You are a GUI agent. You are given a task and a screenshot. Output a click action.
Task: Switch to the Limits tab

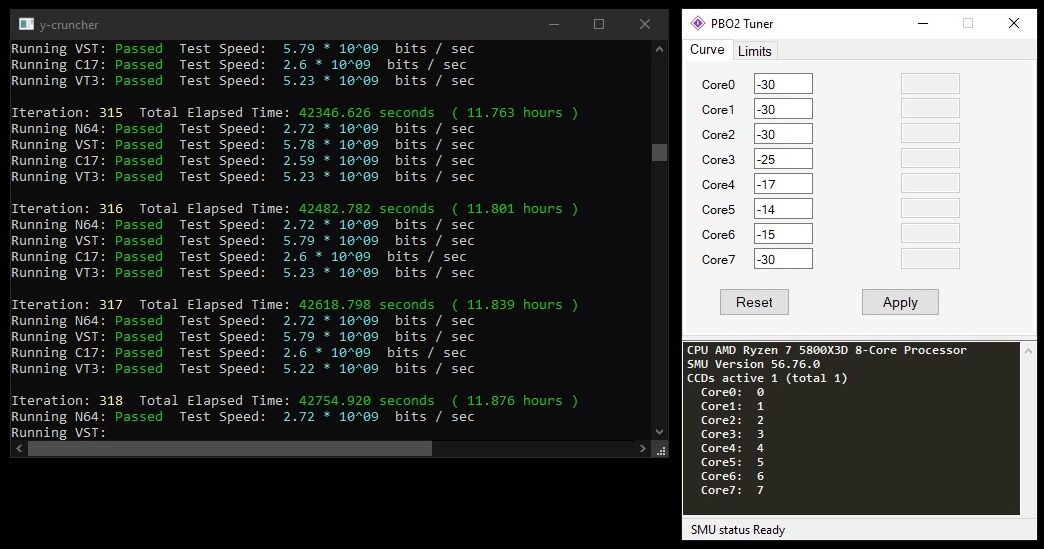754,51
